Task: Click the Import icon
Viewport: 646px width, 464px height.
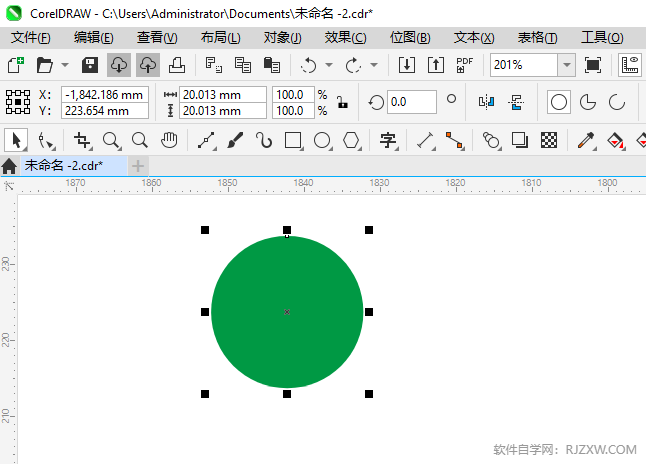Action: [407, 65]
